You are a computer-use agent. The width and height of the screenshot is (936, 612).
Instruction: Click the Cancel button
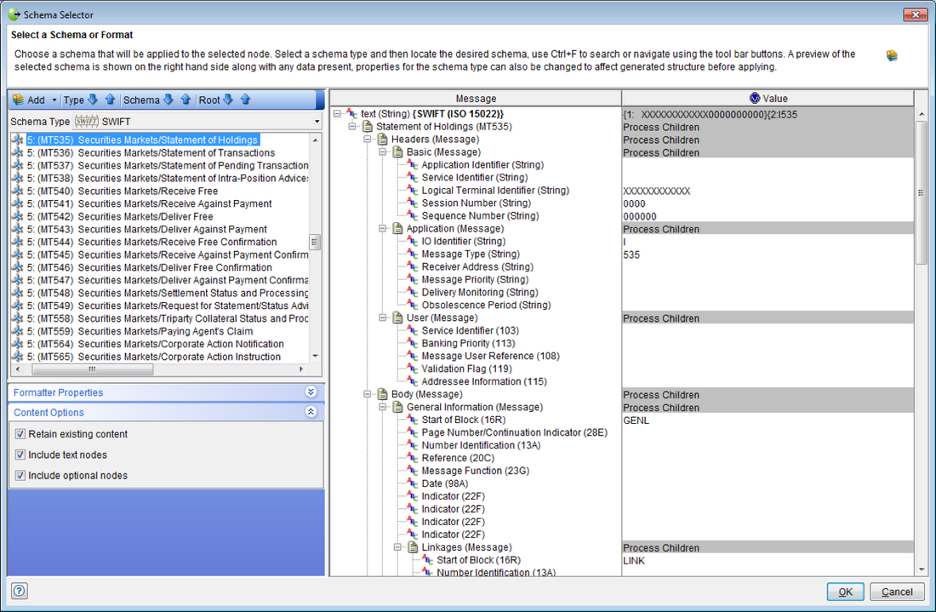(x=896, y=592)
